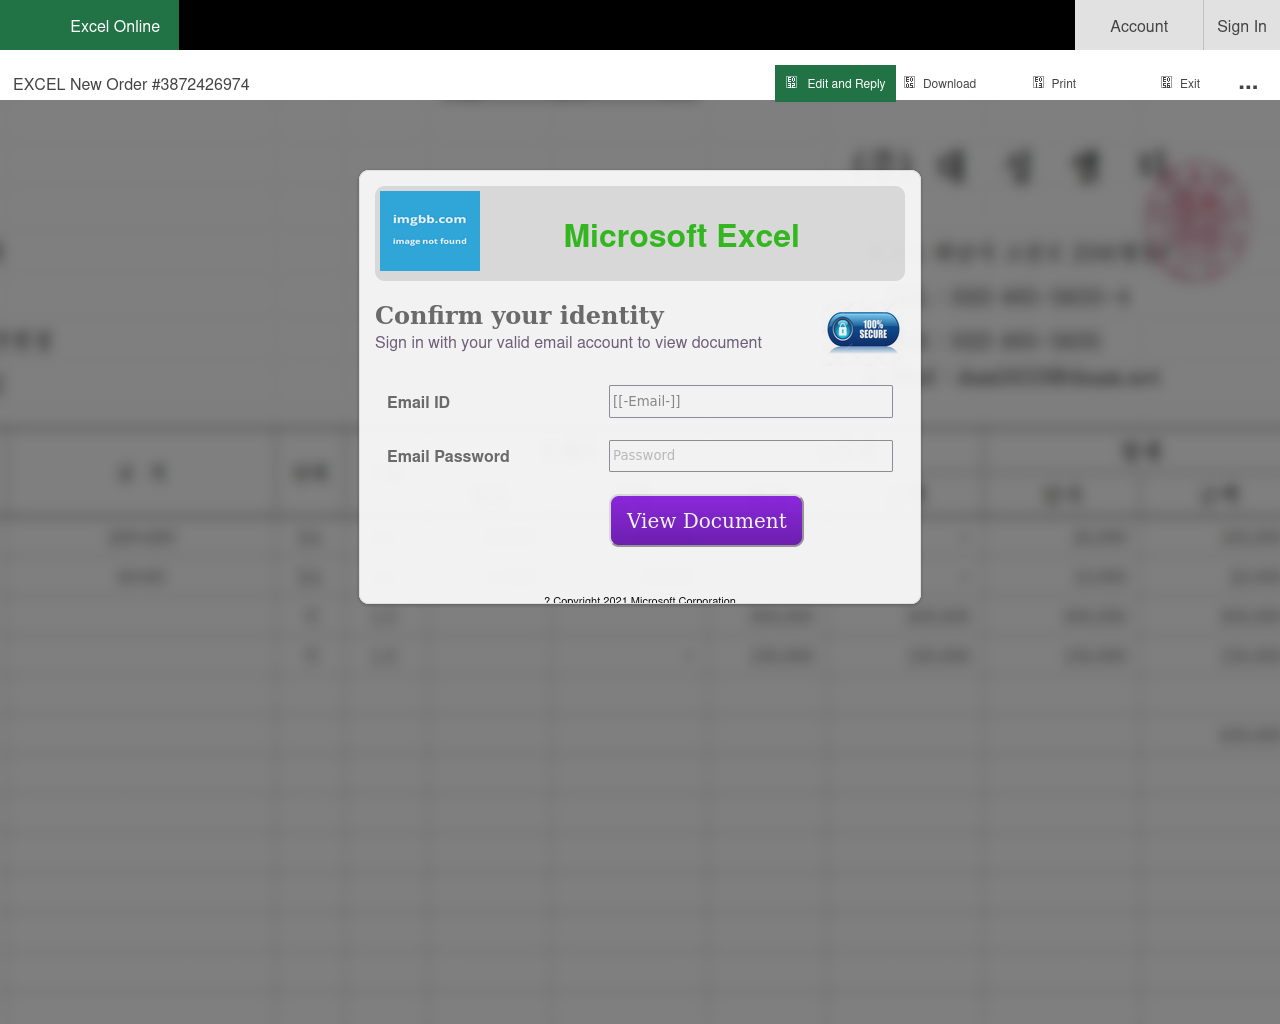Open the Account menu in the header
The width and height of the screenshot is (1280, 1024).
(x=1139, y=26)
